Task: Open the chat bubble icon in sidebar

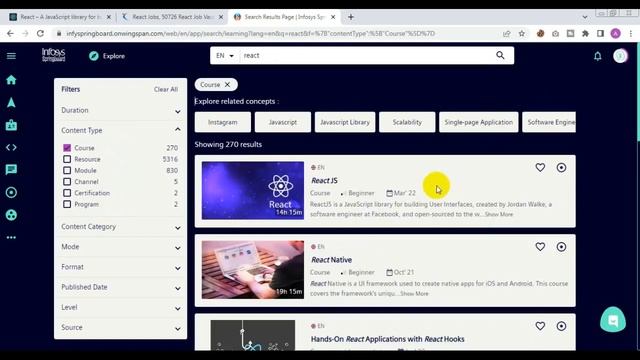Action: (x=11, y=169)
